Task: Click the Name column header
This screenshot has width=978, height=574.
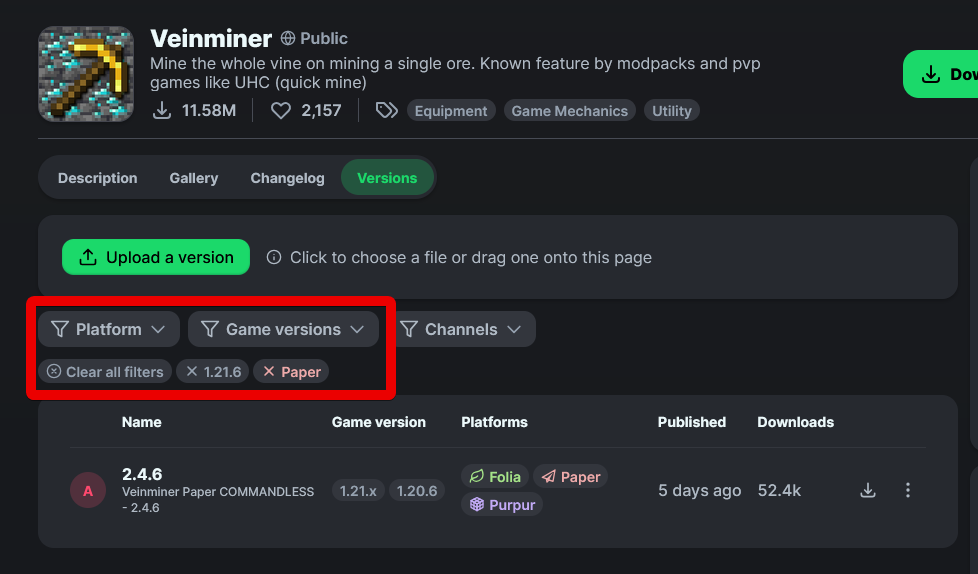Action: click(x=142, y=422)
